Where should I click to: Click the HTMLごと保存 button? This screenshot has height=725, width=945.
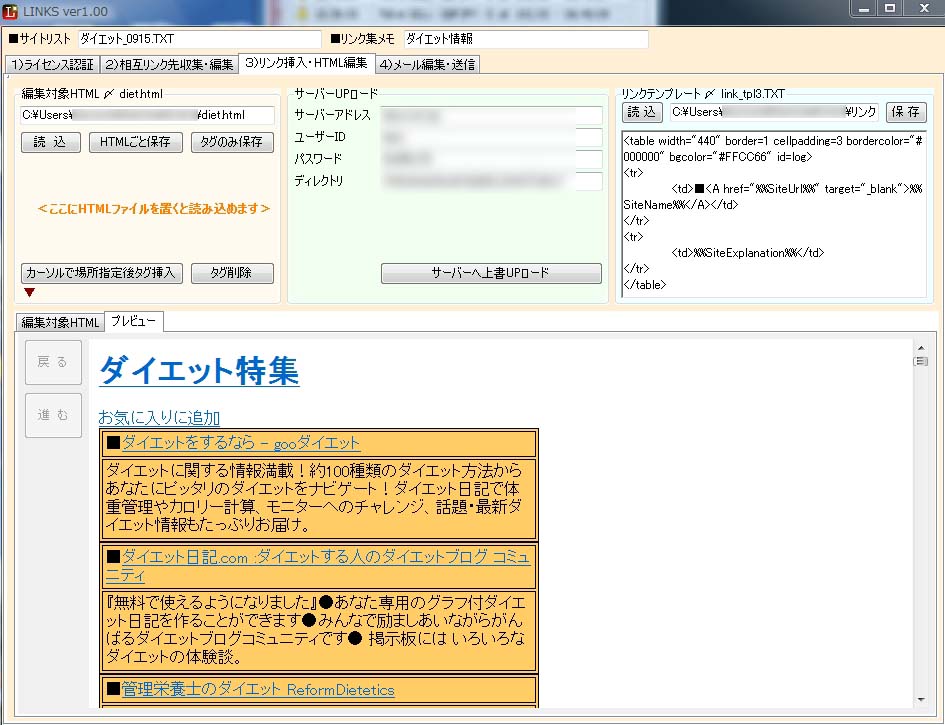tap(136, 142)
